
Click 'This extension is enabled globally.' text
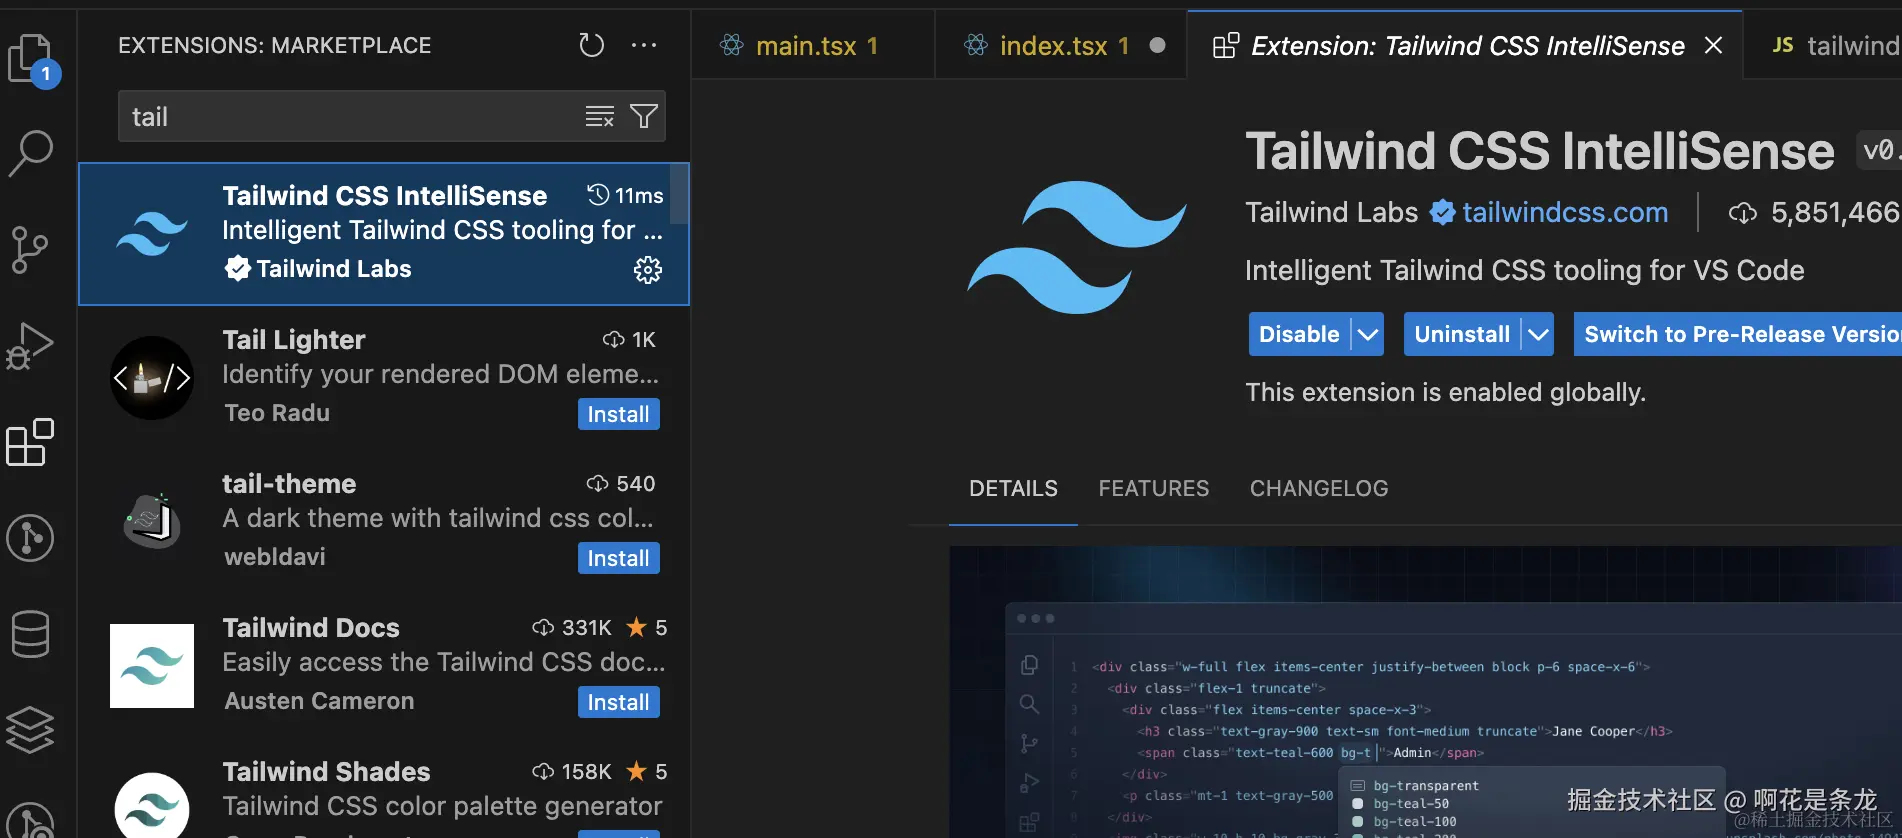[x=1445, y=392]
